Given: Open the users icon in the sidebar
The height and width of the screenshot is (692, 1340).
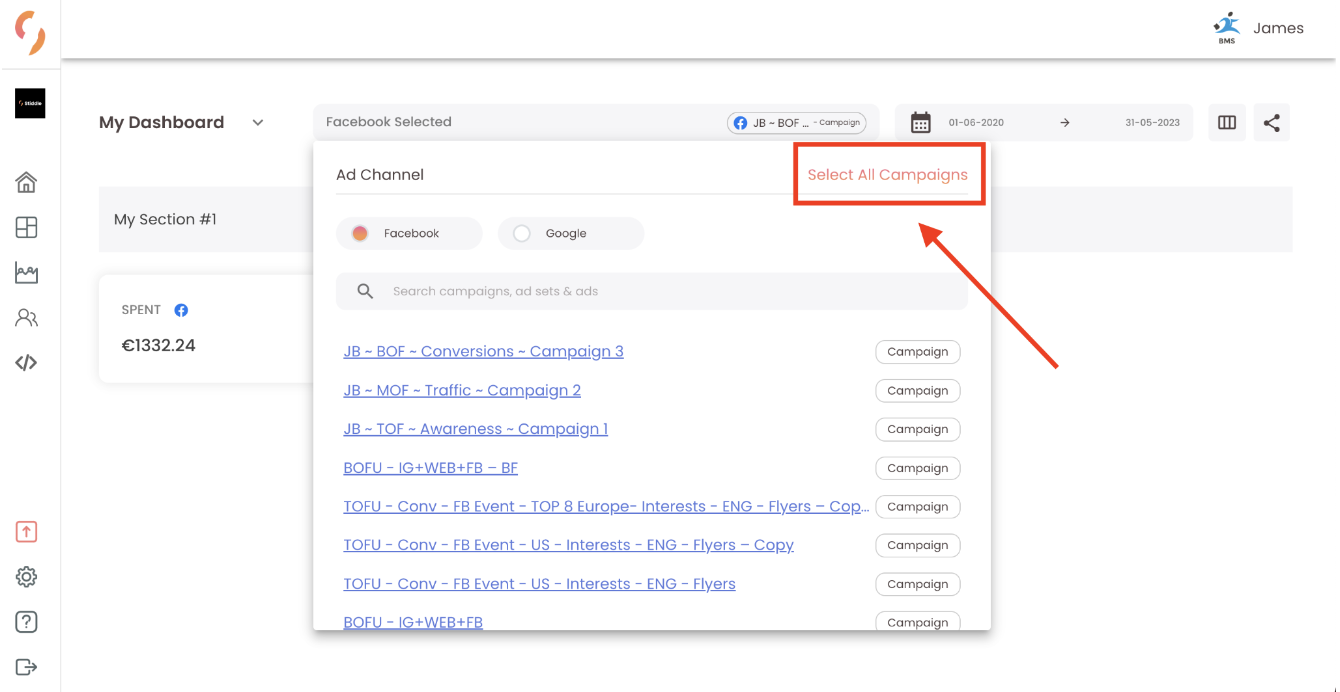Looking at the screenshot, I should tap(27, 318).
